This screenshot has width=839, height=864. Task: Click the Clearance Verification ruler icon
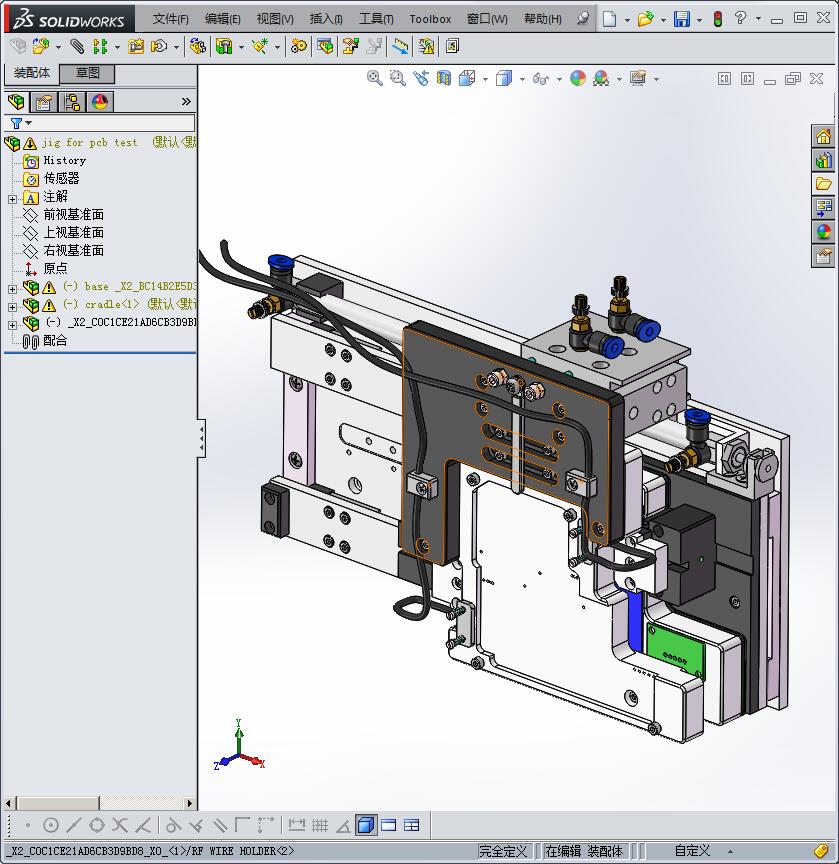(x=400, y=46)
